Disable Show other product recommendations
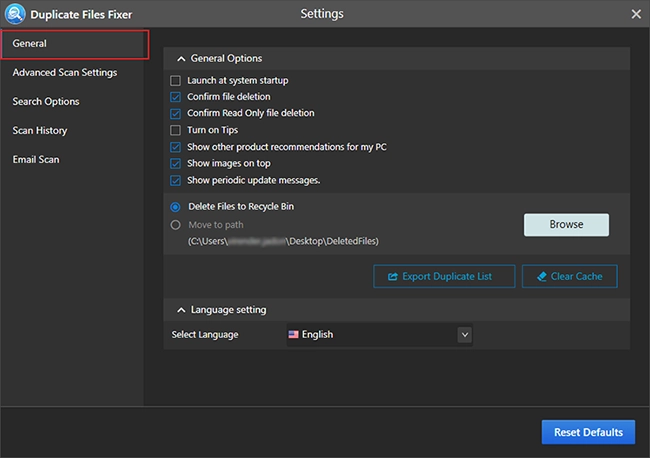Screen dimensions: 650x458 (x=175, y=147)
